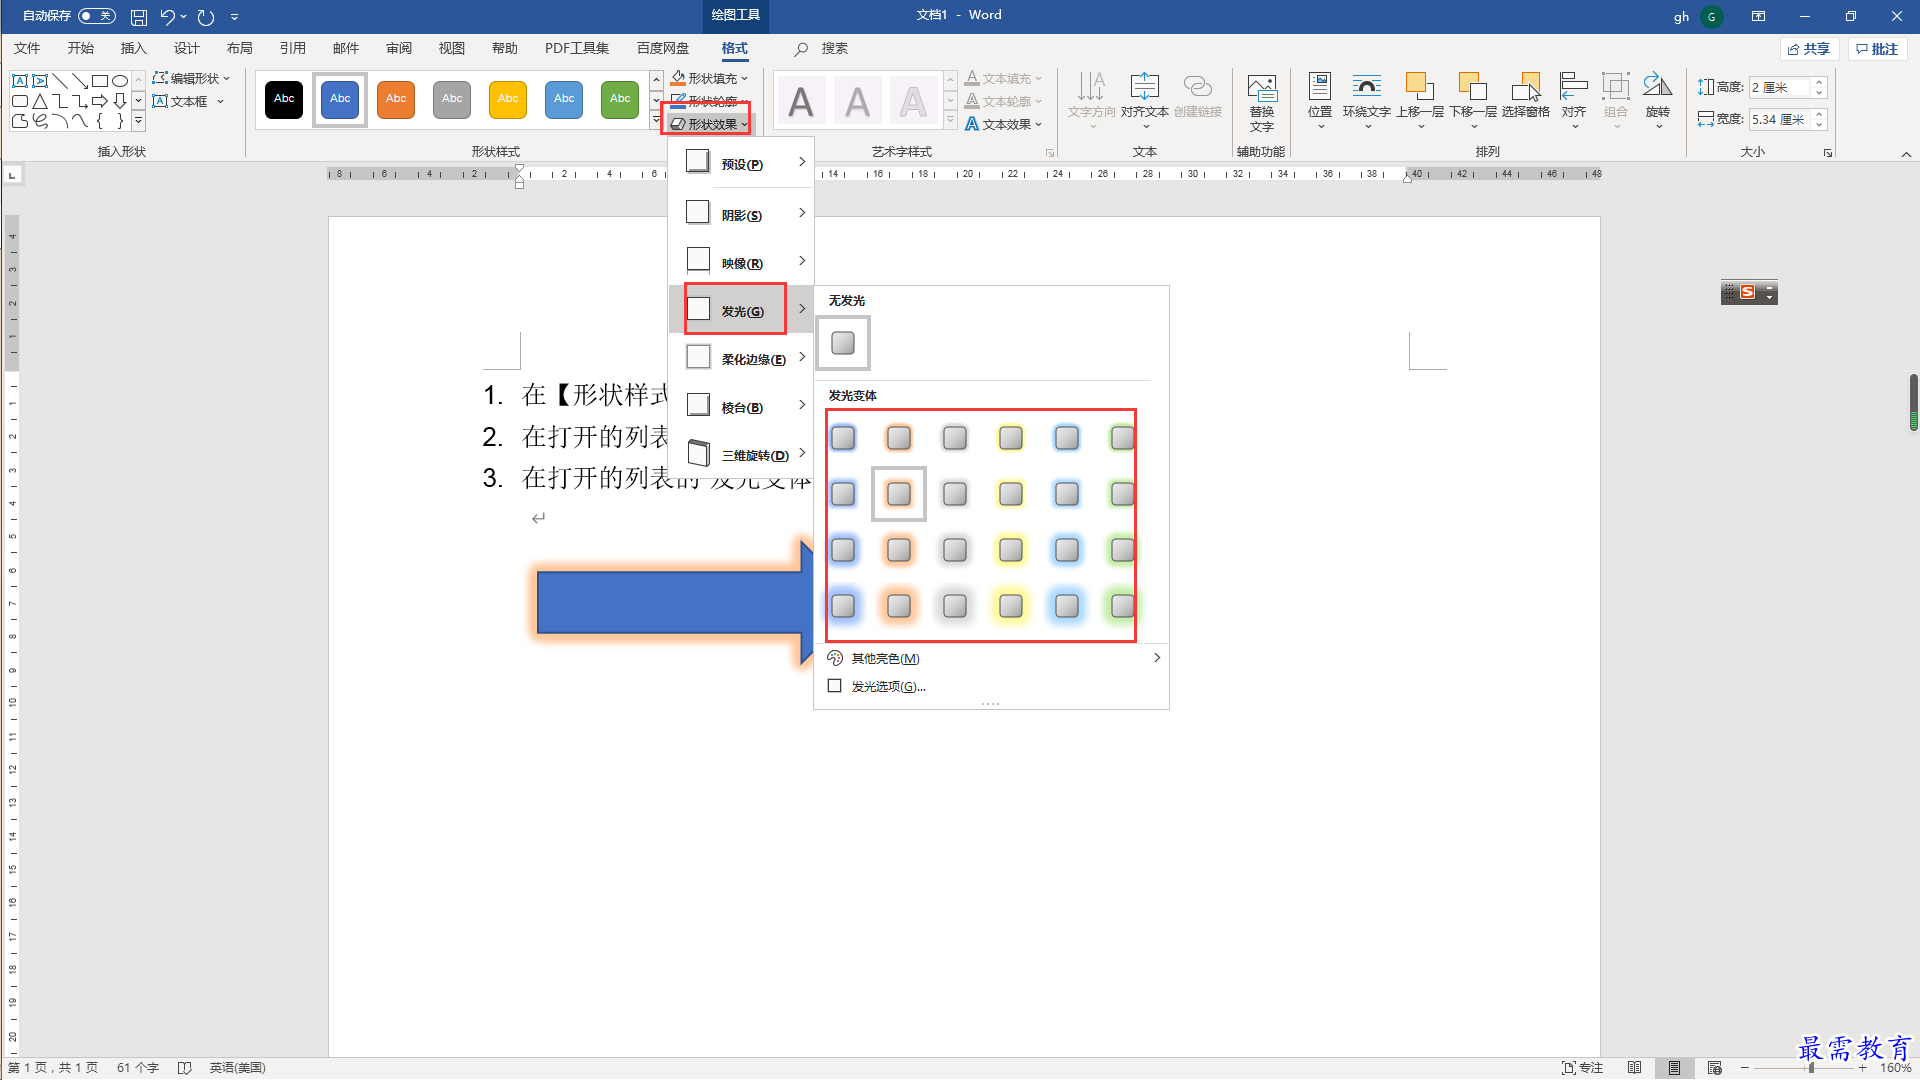1920x1080 pixels.
Task: Toggle the AutoSave switch
Action: (97, 16)
